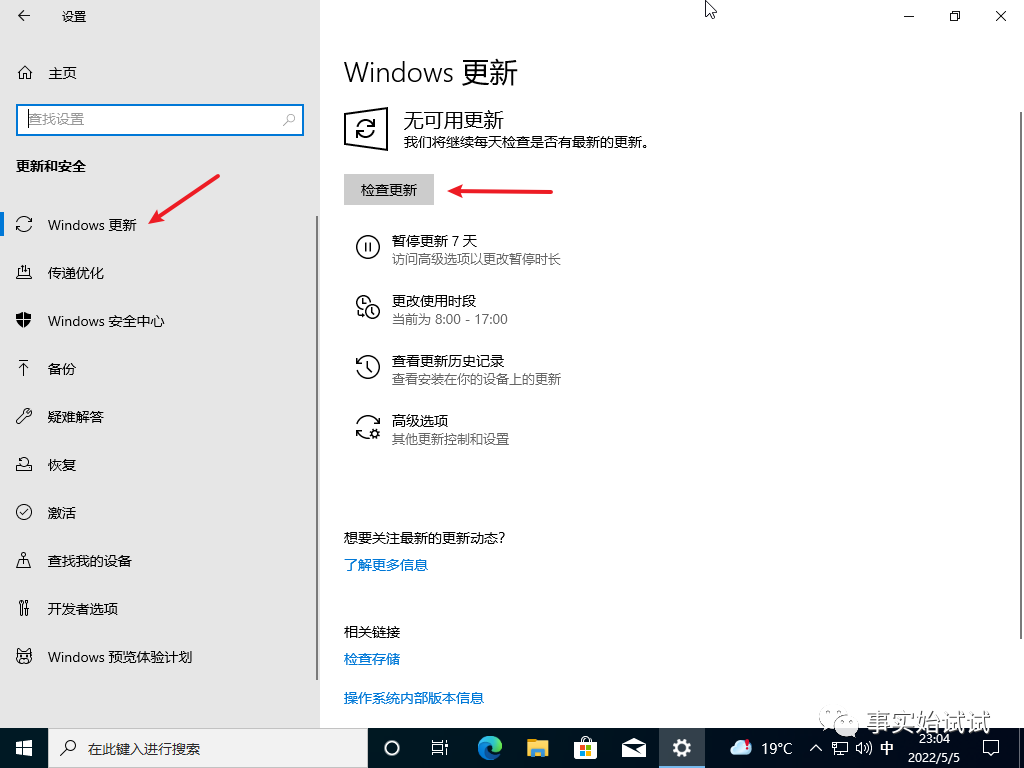Open the 操作系统内部版本信息 link
Image resolution: width=1024 pixels, height=768 pixels.
414,698
